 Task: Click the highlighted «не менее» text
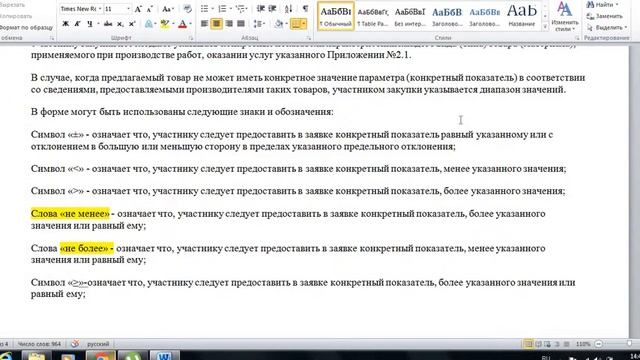click(70, 213)
